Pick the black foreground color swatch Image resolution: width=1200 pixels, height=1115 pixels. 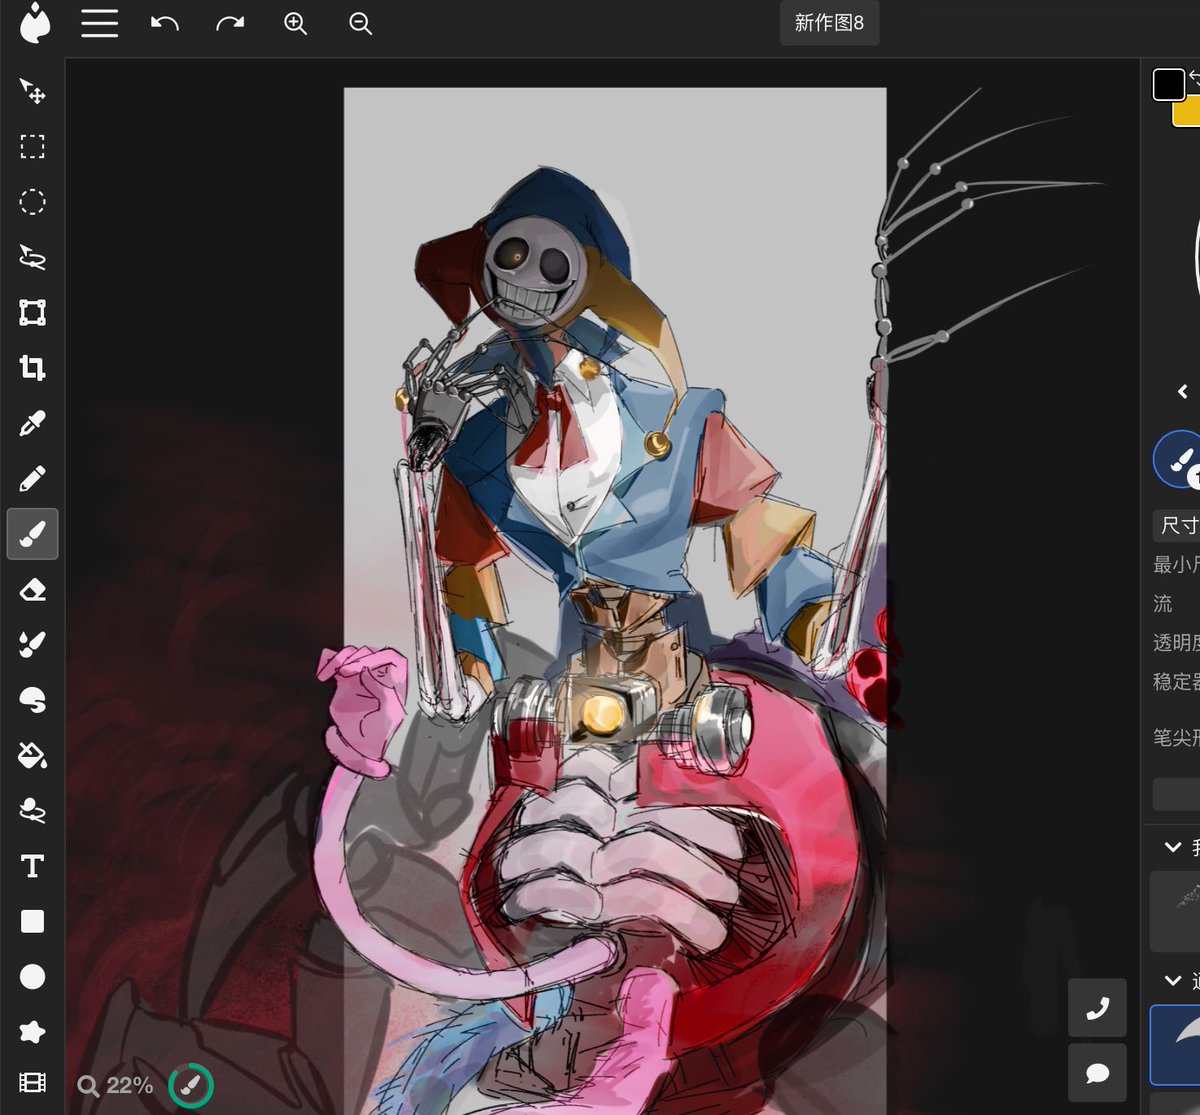[x=1168, y=84]
